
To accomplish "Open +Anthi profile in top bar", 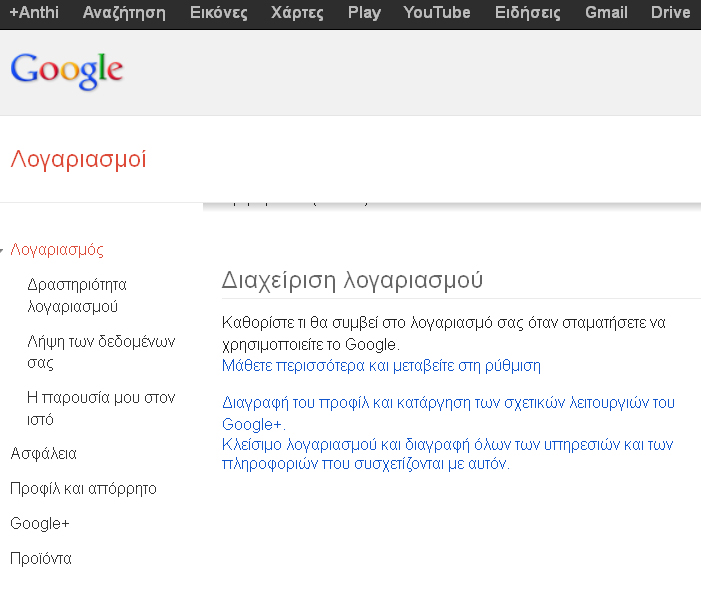I will (x=33, y=13).
